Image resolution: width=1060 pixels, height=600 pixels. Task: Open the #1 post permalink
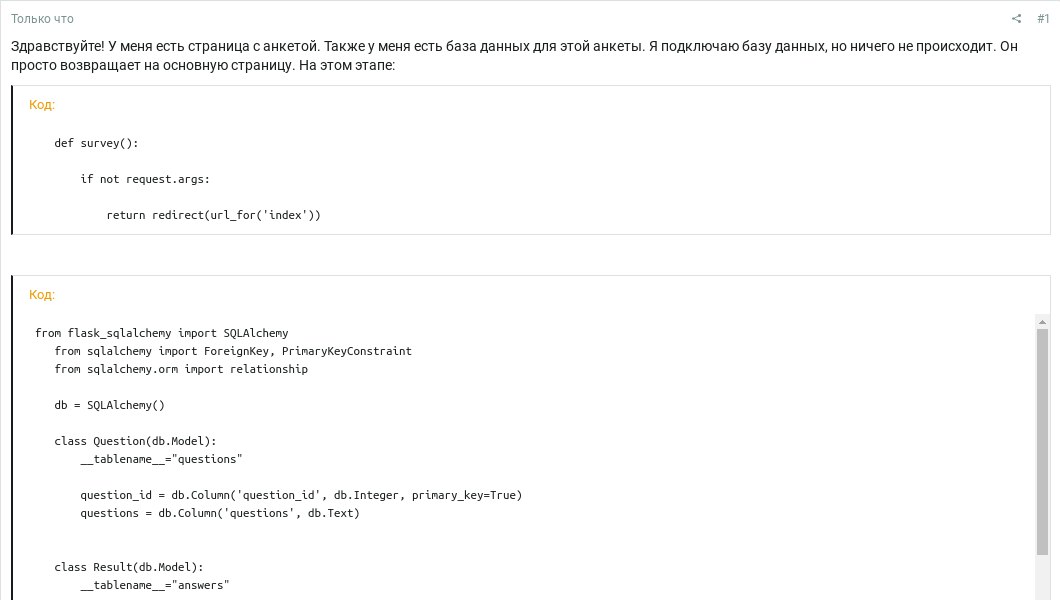point(1043,19)
